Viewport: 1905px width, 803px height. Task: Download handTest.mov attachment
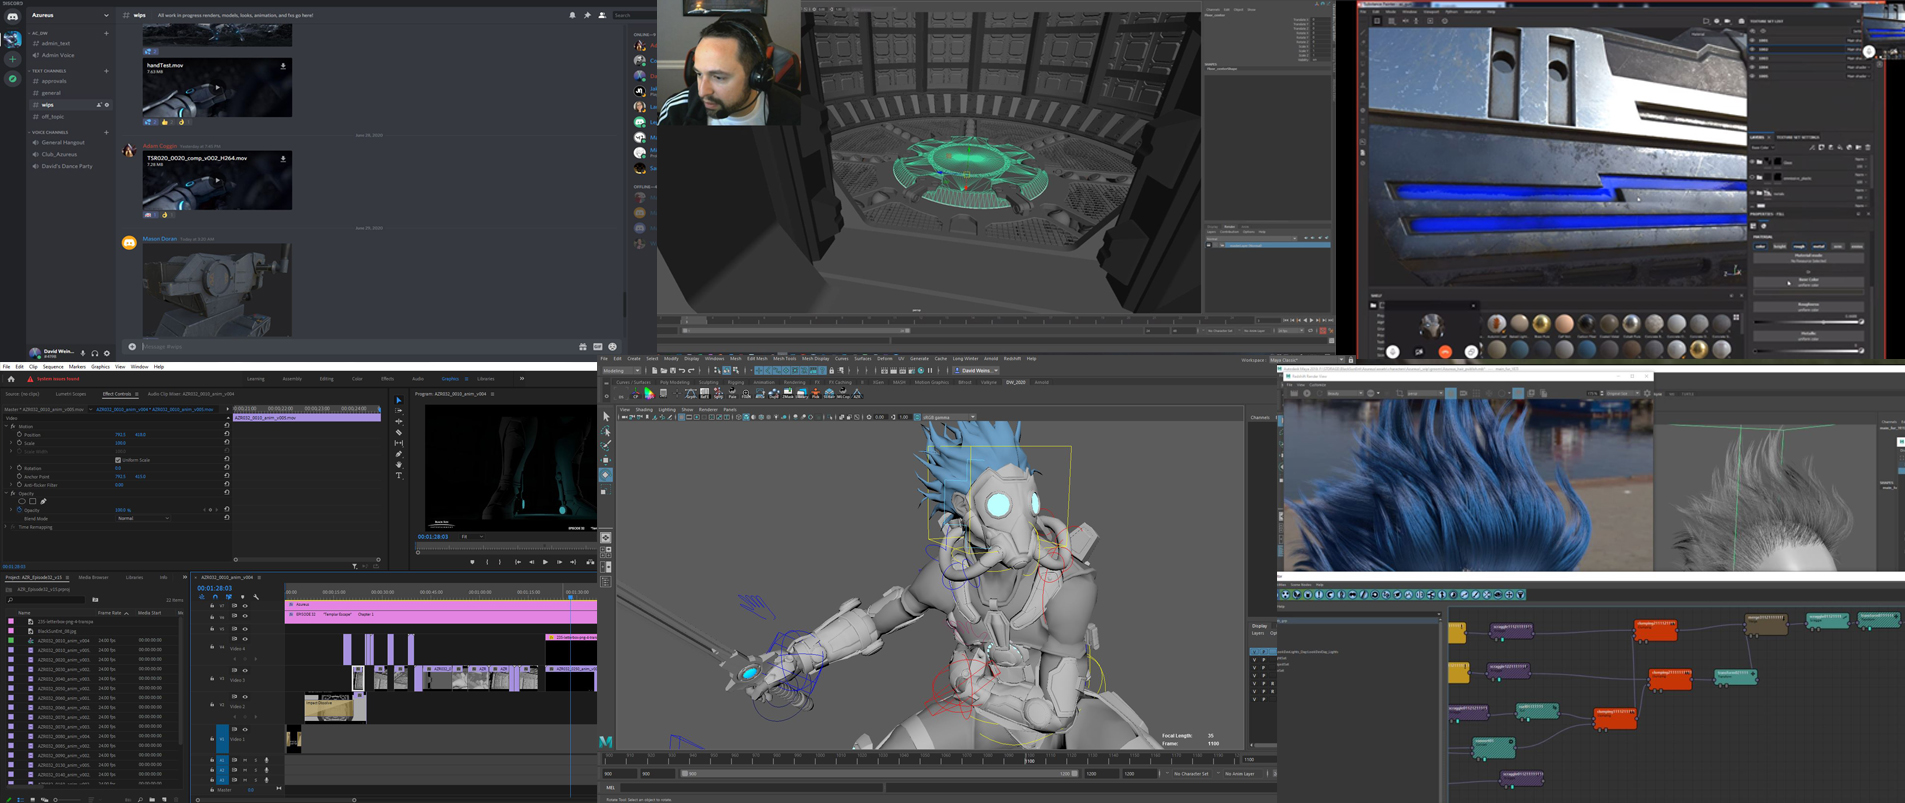point(283,67)
